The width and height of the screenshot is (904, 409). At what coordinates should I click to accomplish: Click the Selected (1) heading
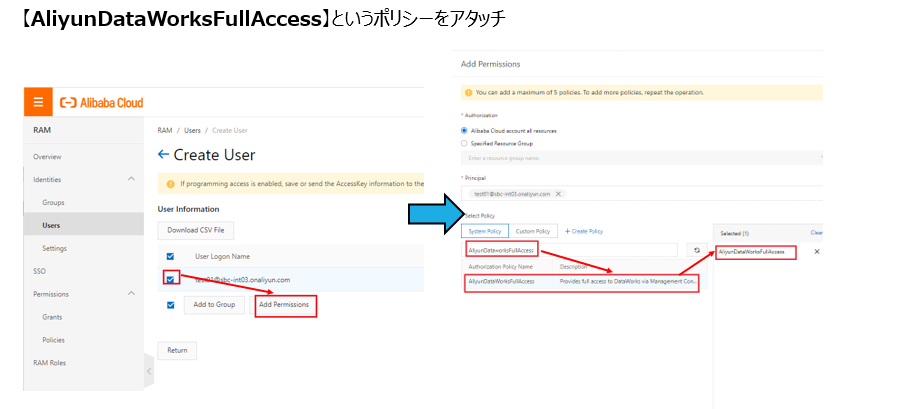coord(734,233)
